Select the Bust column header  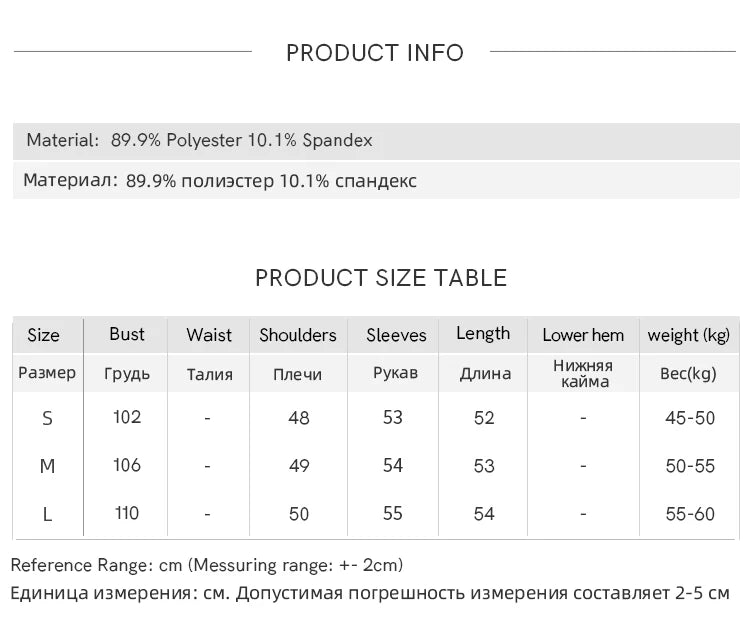127,334
